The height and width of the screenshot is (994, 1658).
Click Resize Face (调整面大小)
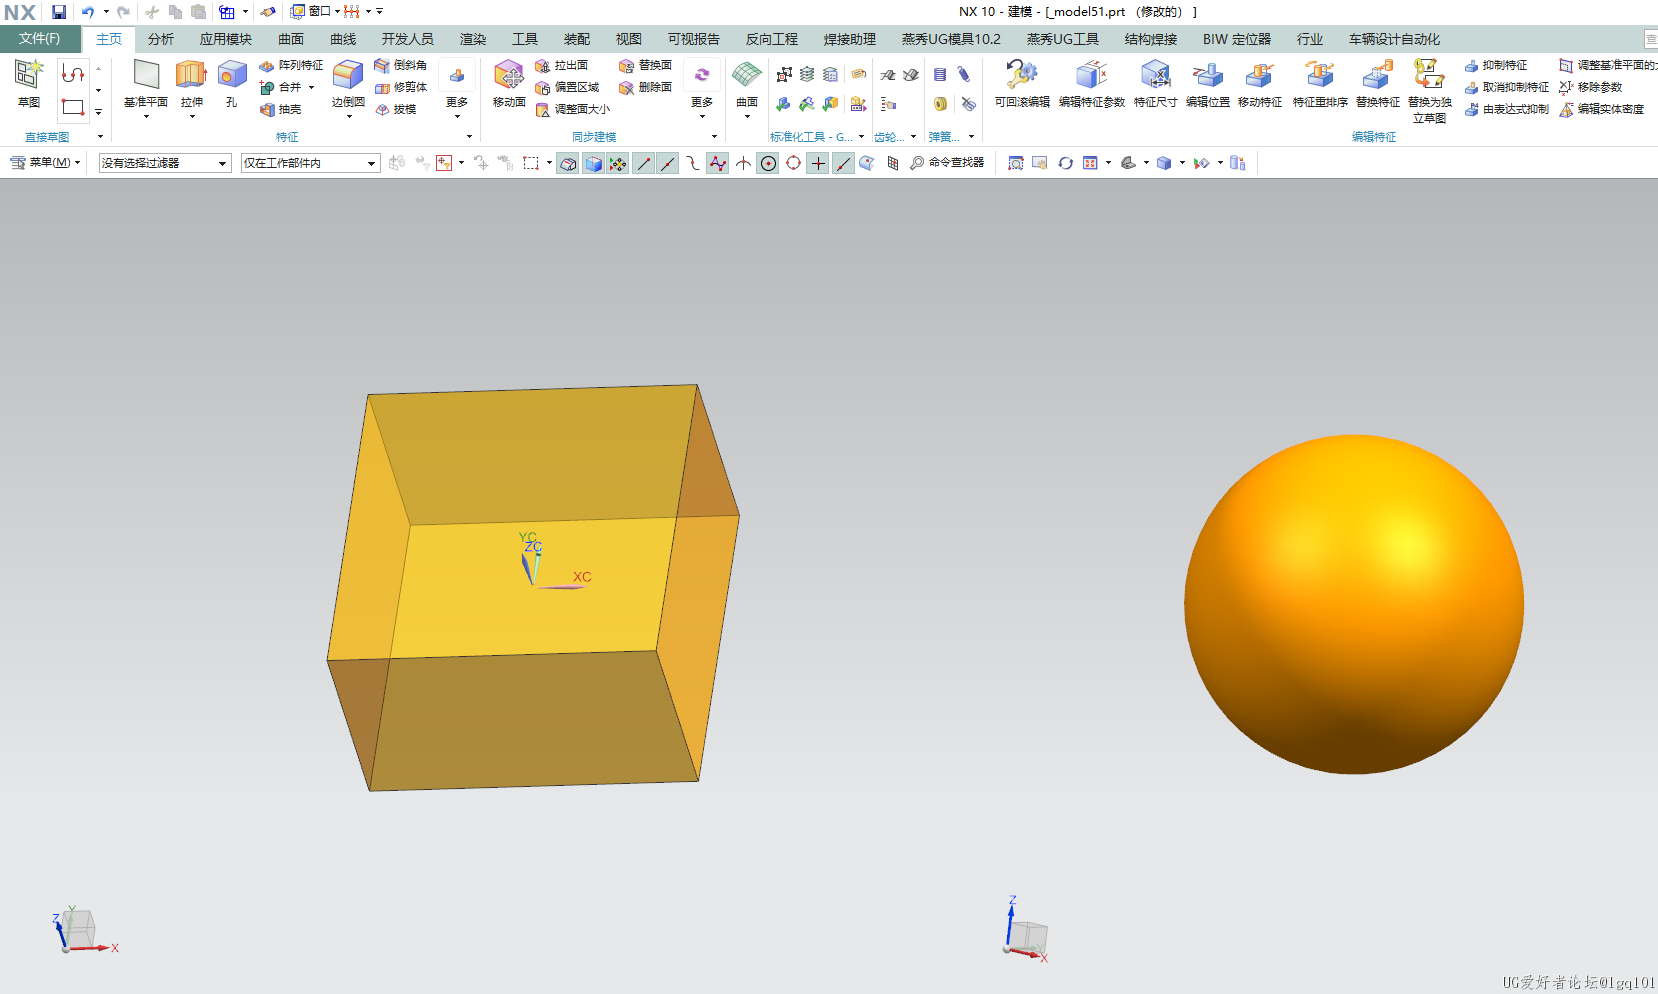(x=572, y=109)
